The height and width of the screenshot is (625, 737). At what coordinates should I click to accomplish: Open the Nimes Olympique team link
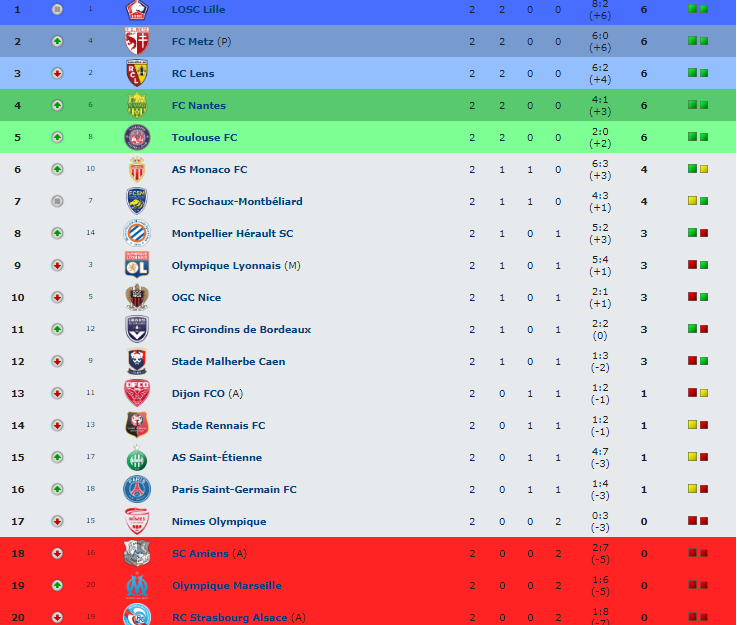pos(219,522)
